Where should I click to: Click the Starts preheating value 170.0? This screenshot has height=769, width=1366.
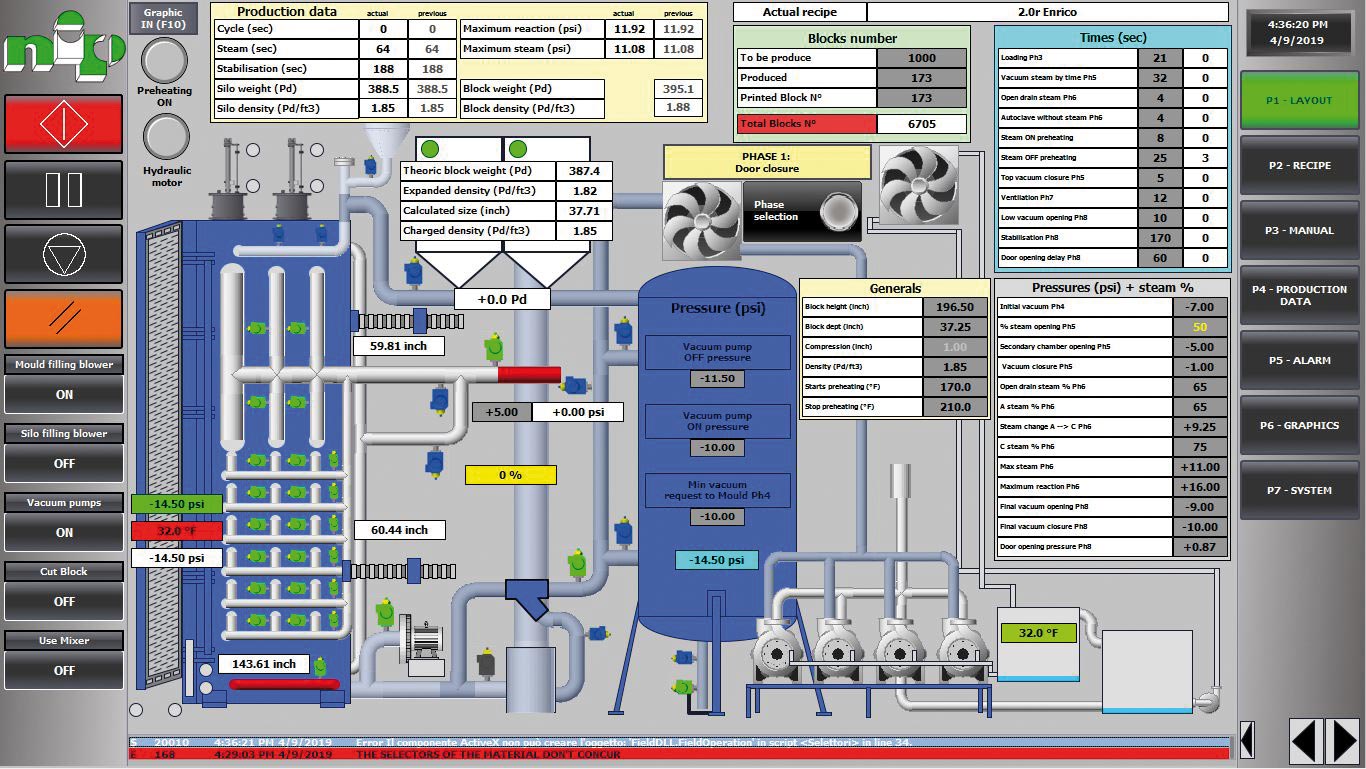pos(955,387)
